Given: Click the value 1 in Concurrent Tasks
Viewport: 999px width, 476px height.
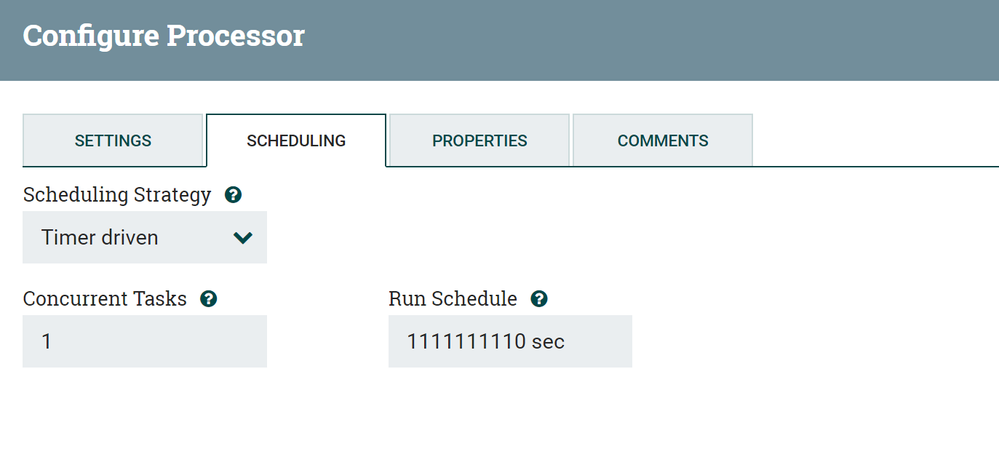Looking at the screenshot, I should point(47,342).
